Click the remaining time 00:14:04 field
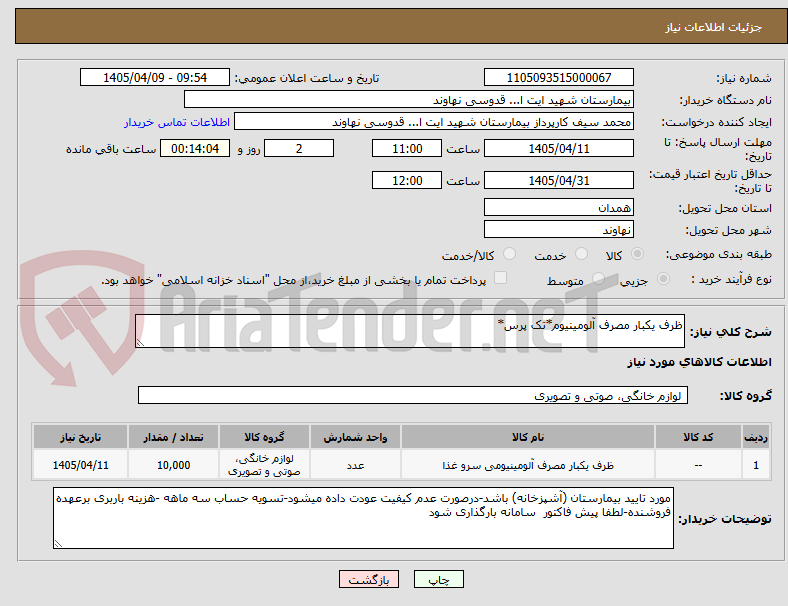 195,149
